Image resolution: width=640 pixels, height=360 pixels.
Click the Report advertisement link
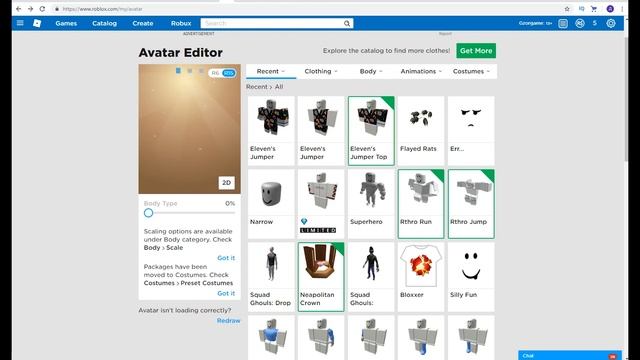click(x=445, y=33)
